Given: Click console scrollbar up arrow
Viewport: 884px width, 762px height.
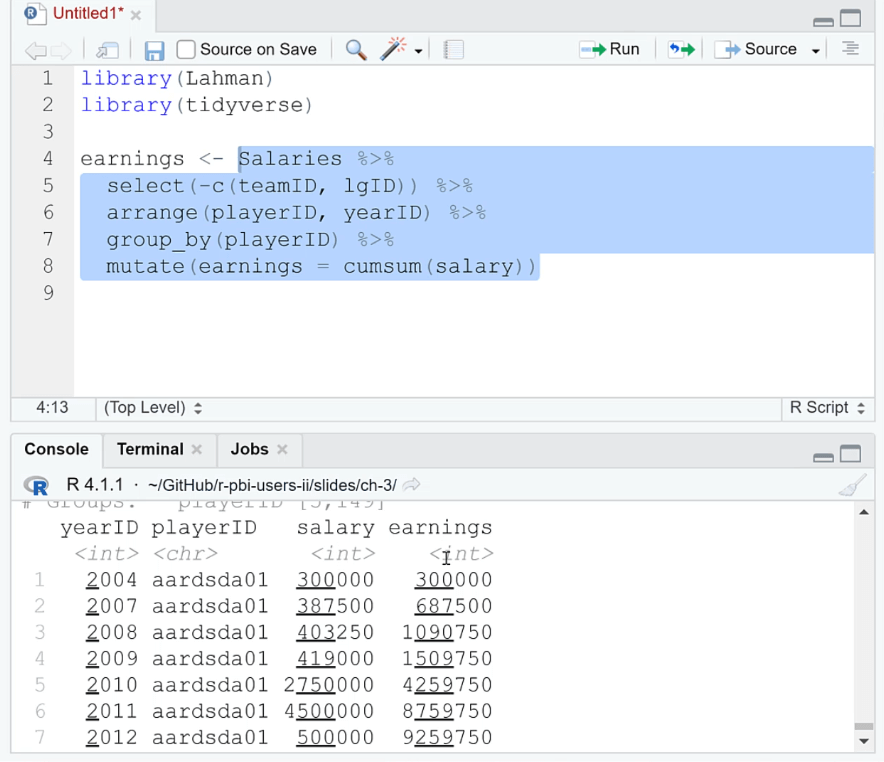Looking at the screenshot, I should [864, 512].
